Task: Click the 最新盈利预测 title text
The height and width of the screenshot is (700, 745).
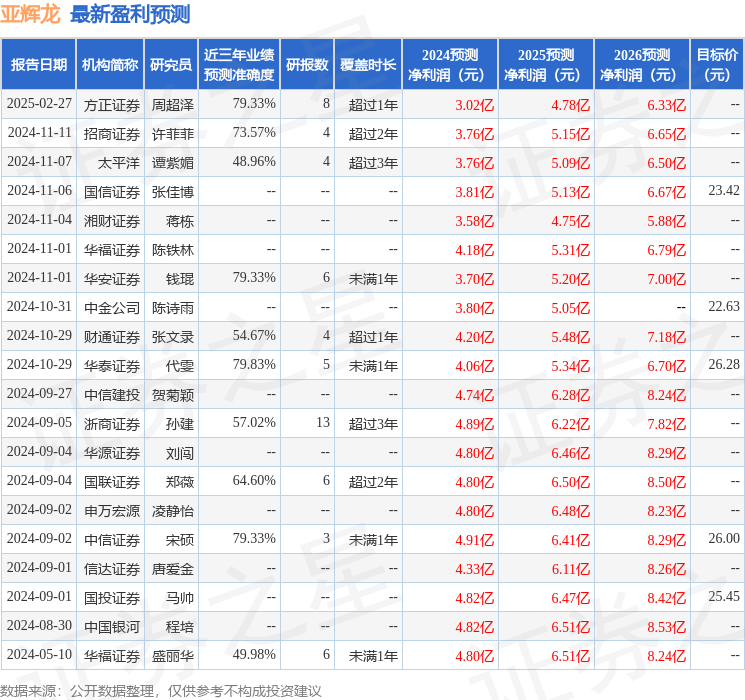Action: [130, 14]
